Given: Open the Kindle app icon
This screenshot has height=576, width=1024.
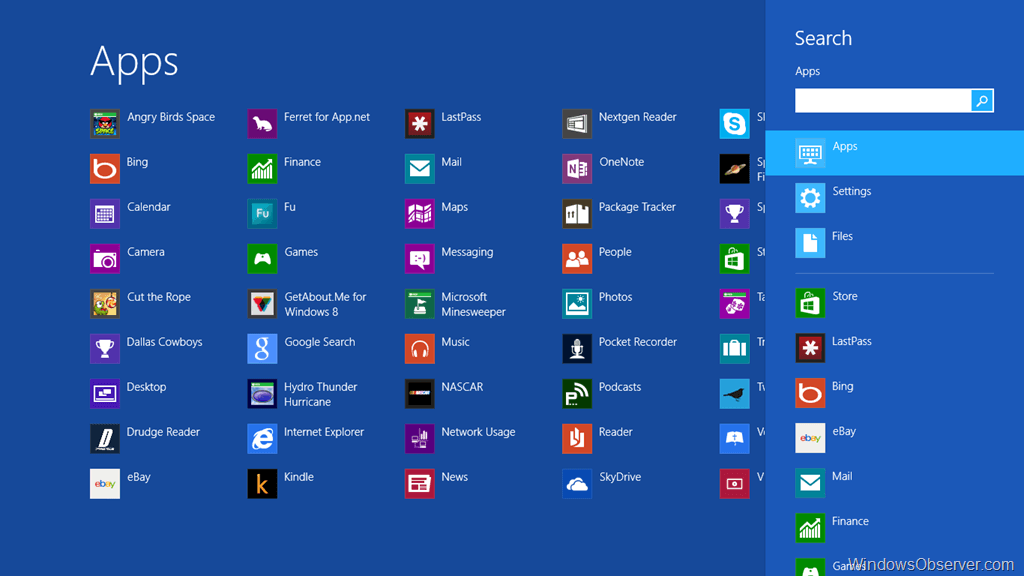Looking at the screenshot, I should [262, 484].
